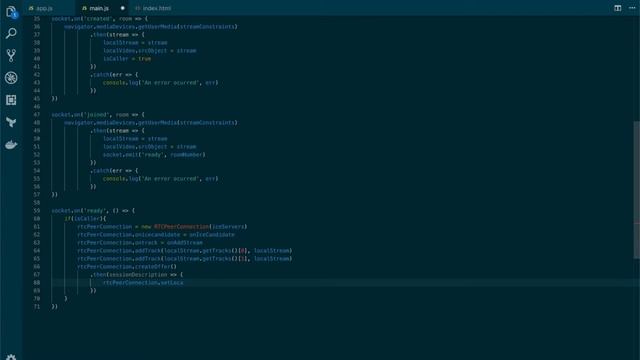Click the console.log statement on line 55
The width and height of the screenshot is (640, 360).
click(x=160, y=179)
